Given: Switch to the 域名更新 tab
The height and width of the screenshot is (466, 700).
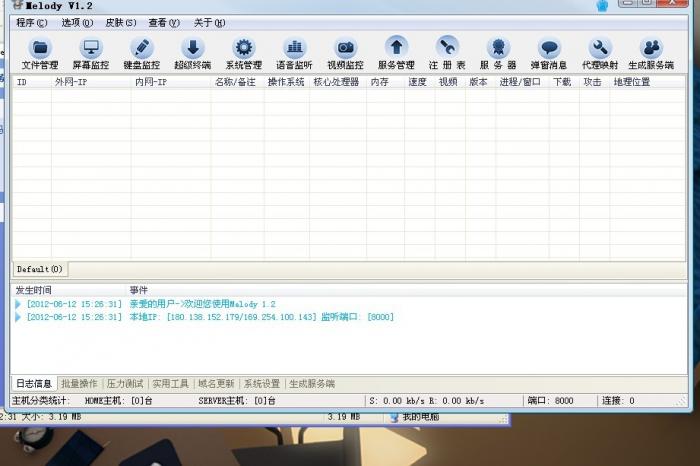Looking at the screenshot, I should tap(216, 384).
